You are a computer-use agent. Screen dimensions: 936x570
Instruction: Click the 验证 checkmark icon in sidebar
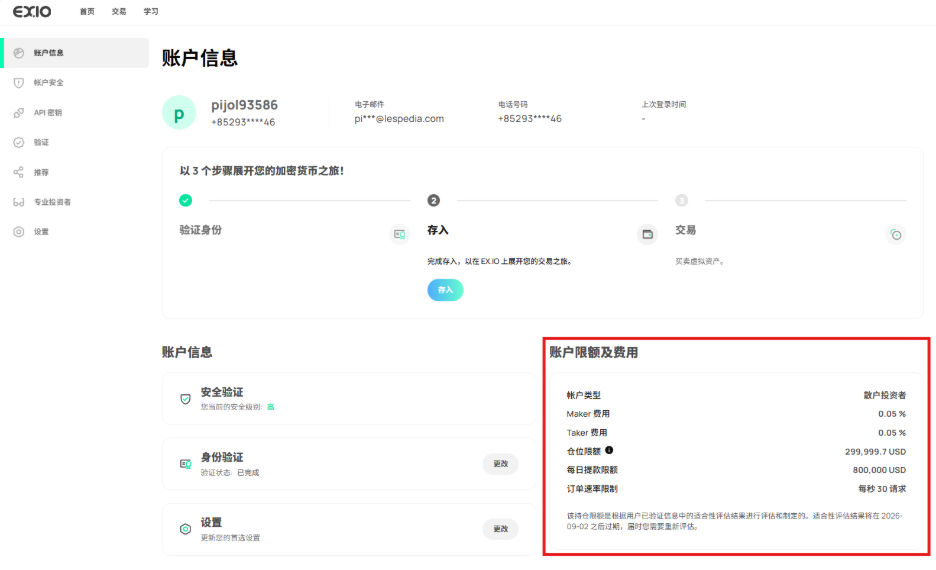pyautogui.click(x=18, y=143)
